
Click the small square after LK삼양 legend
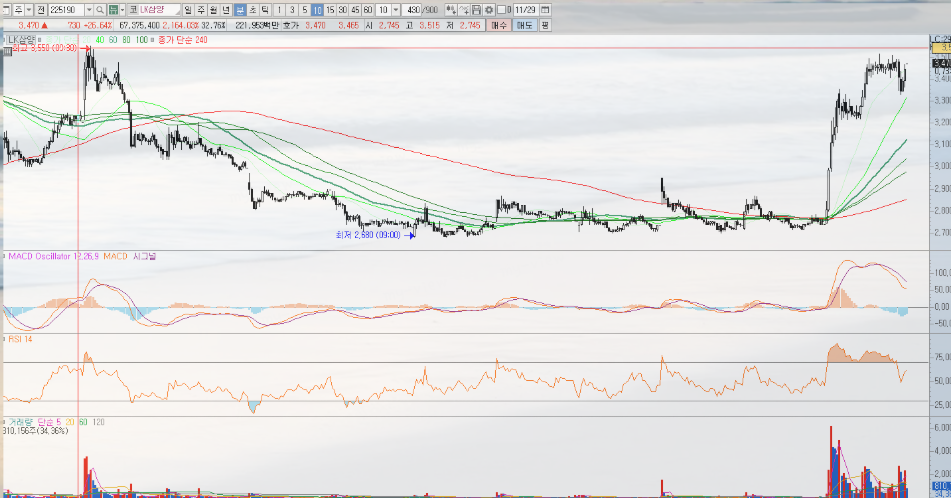[x=39, y=39]
